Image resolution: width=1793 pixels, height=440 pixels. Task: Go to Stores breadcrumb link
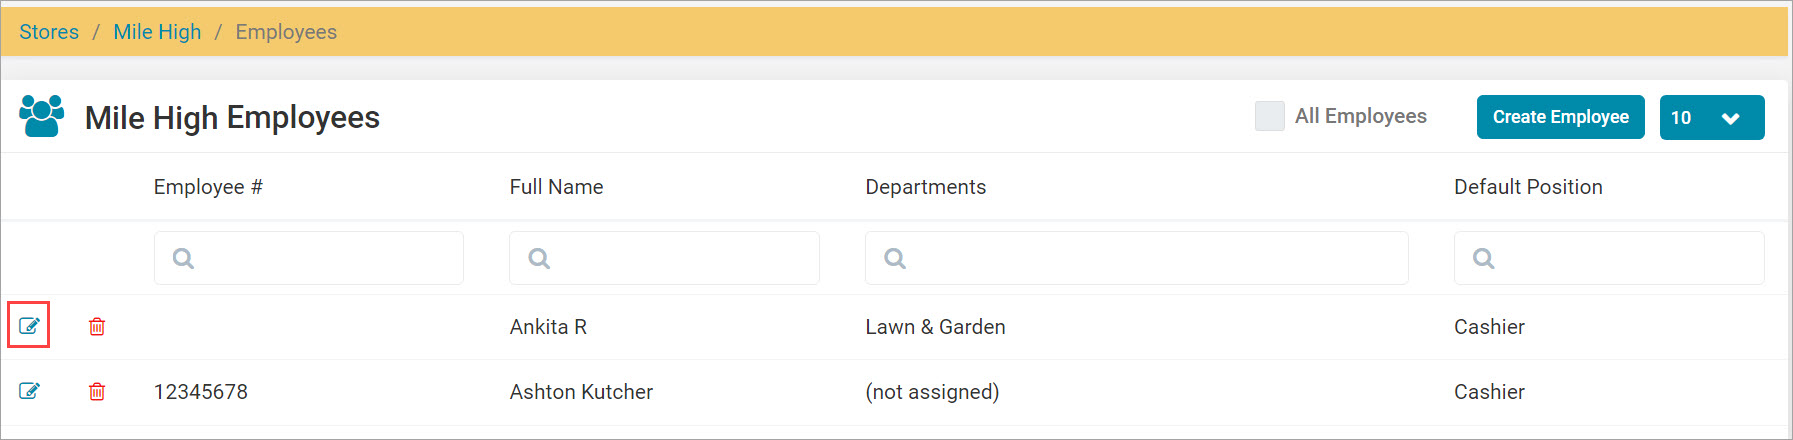pos(49,32)
